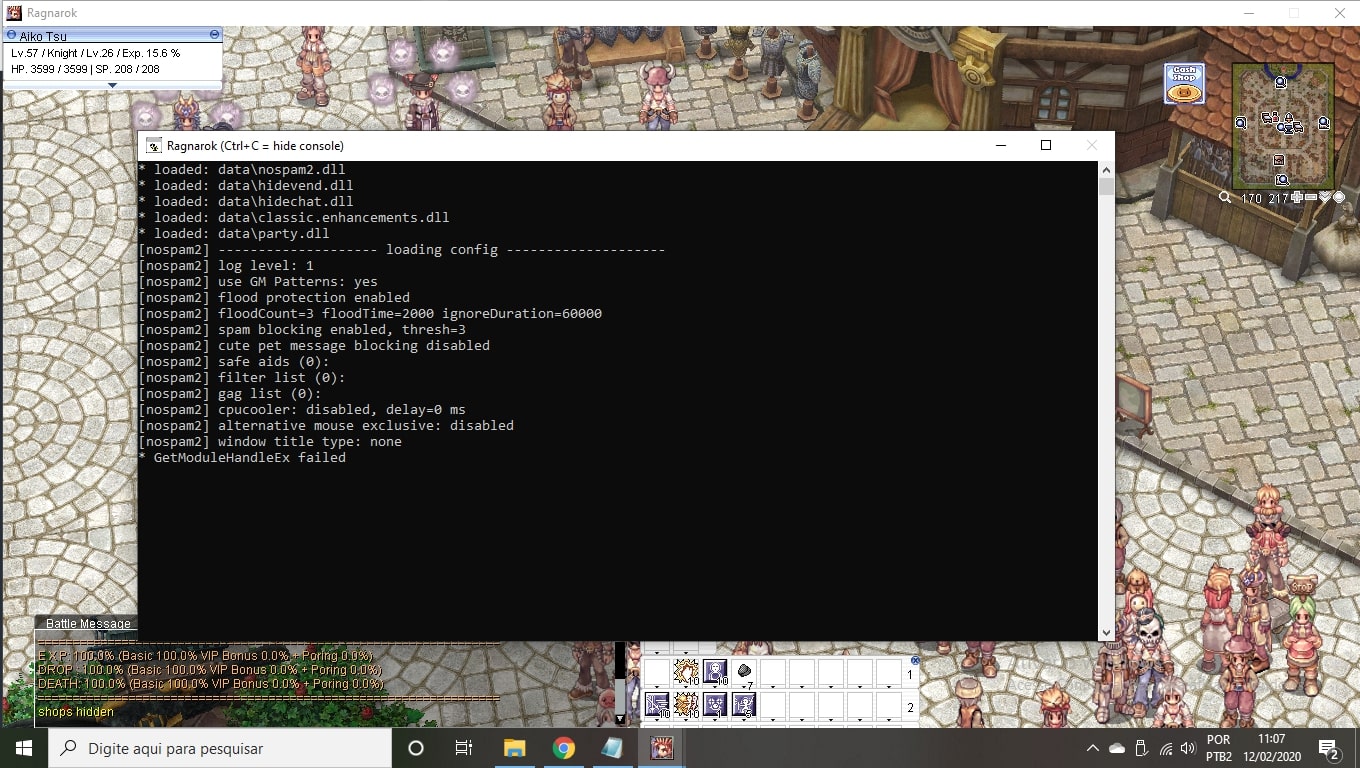Viewport: 1360px width, 768px height.
Task: Click the HP and SP status line
Action: [85, 69]
